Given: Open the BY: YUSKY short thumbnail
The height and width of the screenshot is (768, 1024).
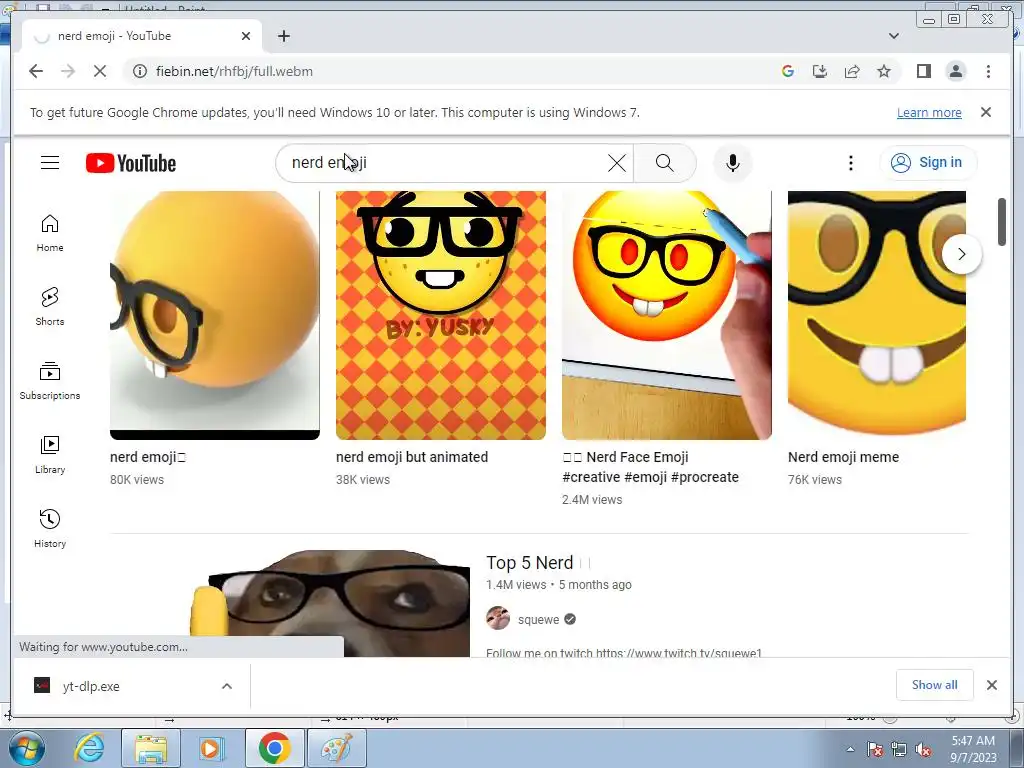Looking at the screenshot, I should (x=441, y=315).
